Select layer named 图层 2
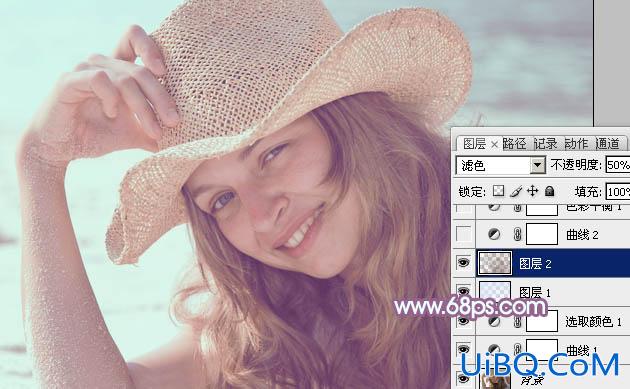The image size is (630, 389). point(536,264)
